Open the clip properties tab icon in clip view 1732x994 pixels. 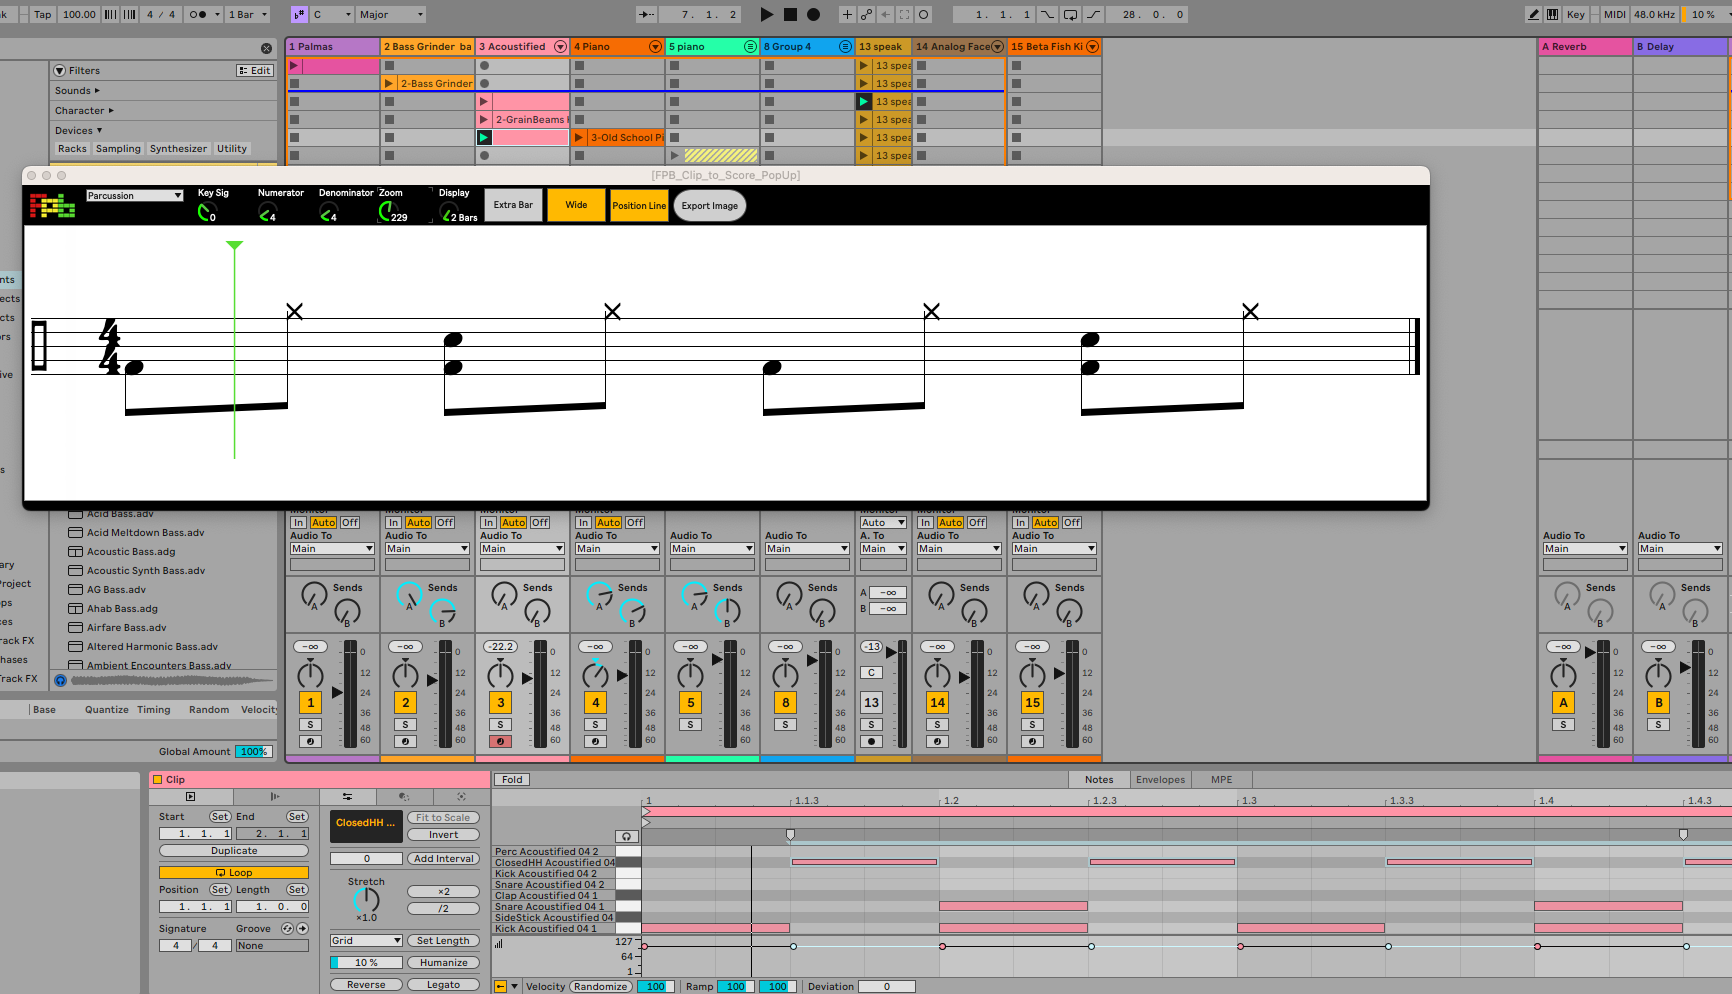coord(190,797)
